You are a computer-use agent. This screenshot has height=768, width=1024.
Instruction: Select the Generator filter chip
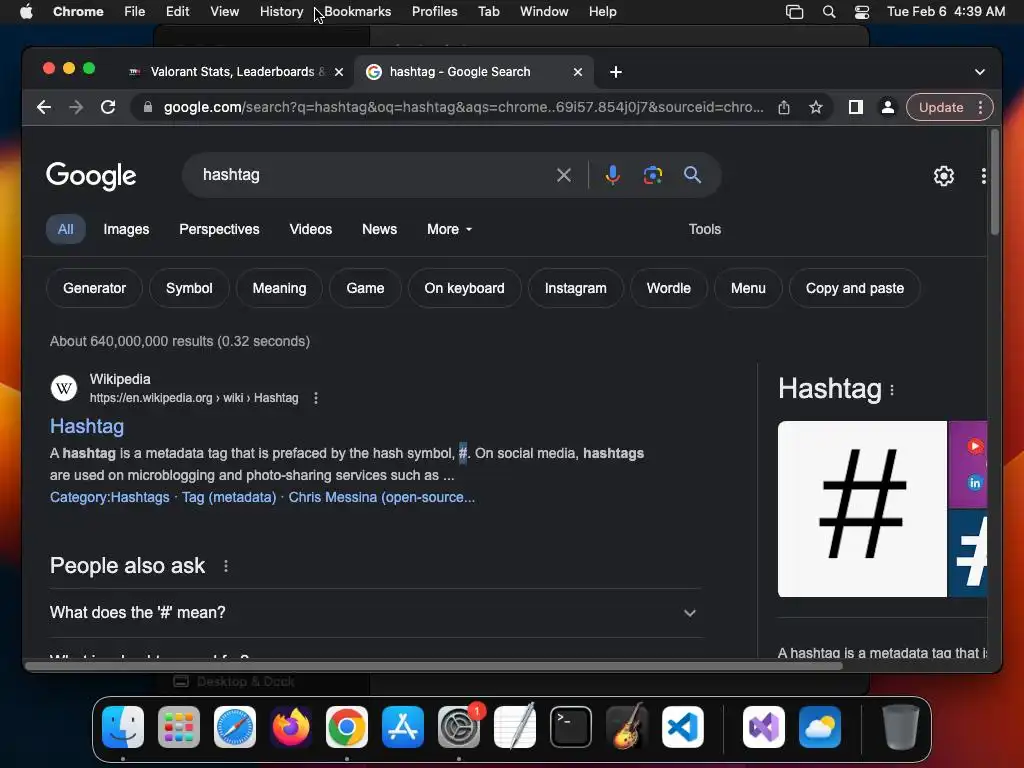[95, 288]
